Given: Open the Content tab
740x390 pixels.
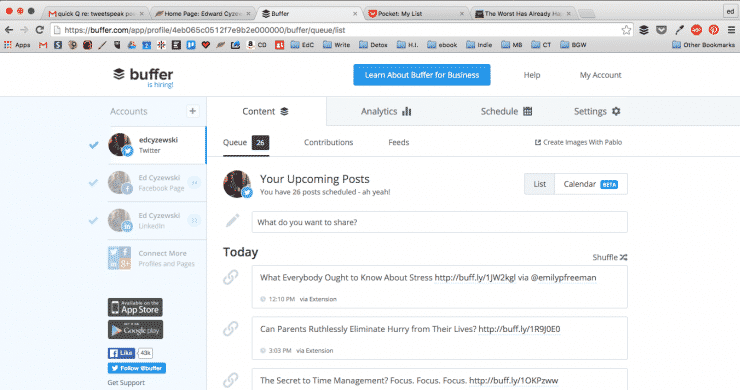Looking at the screenshot, I should click(266, 111).
